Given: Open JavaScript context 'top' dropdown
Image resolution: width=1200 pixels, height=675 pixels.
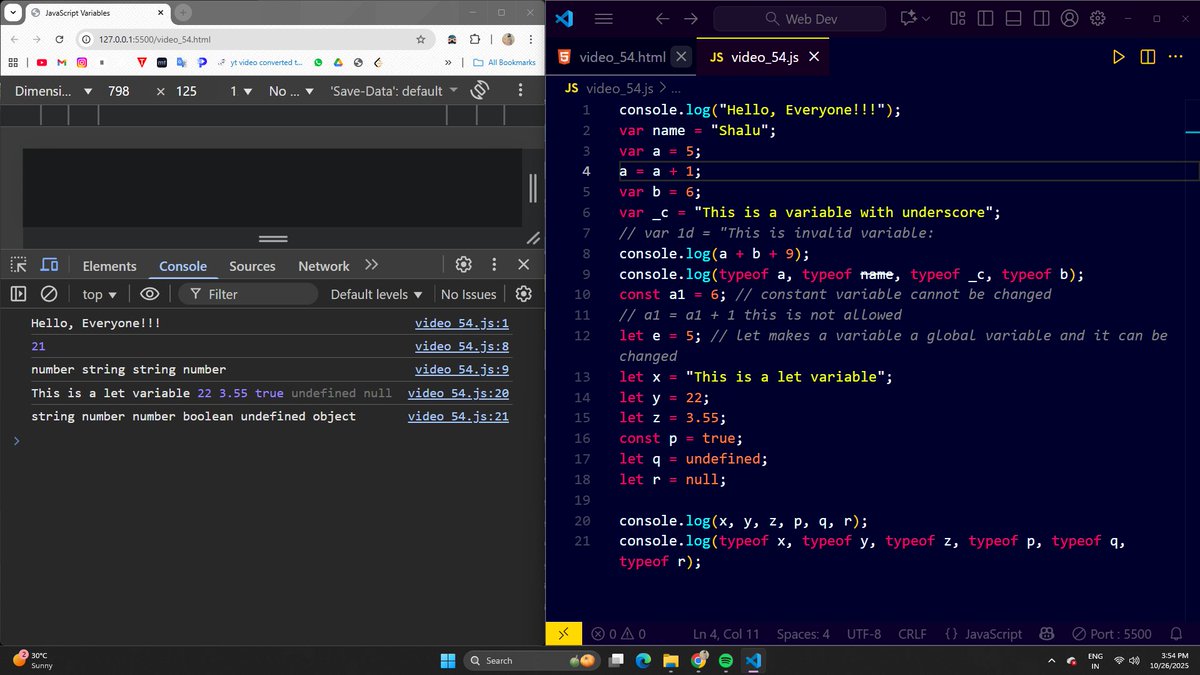Looking at the screenshot, I should click(100, 294).
